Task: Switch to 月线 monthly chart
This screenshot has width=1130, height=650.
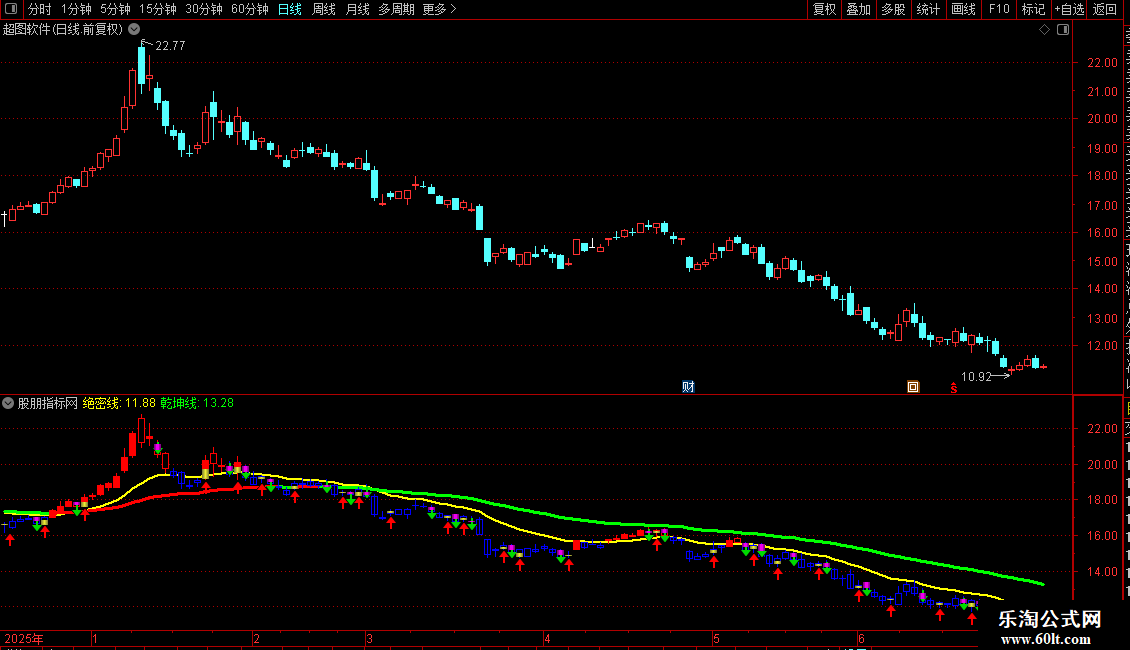Action: pos(357,9)
